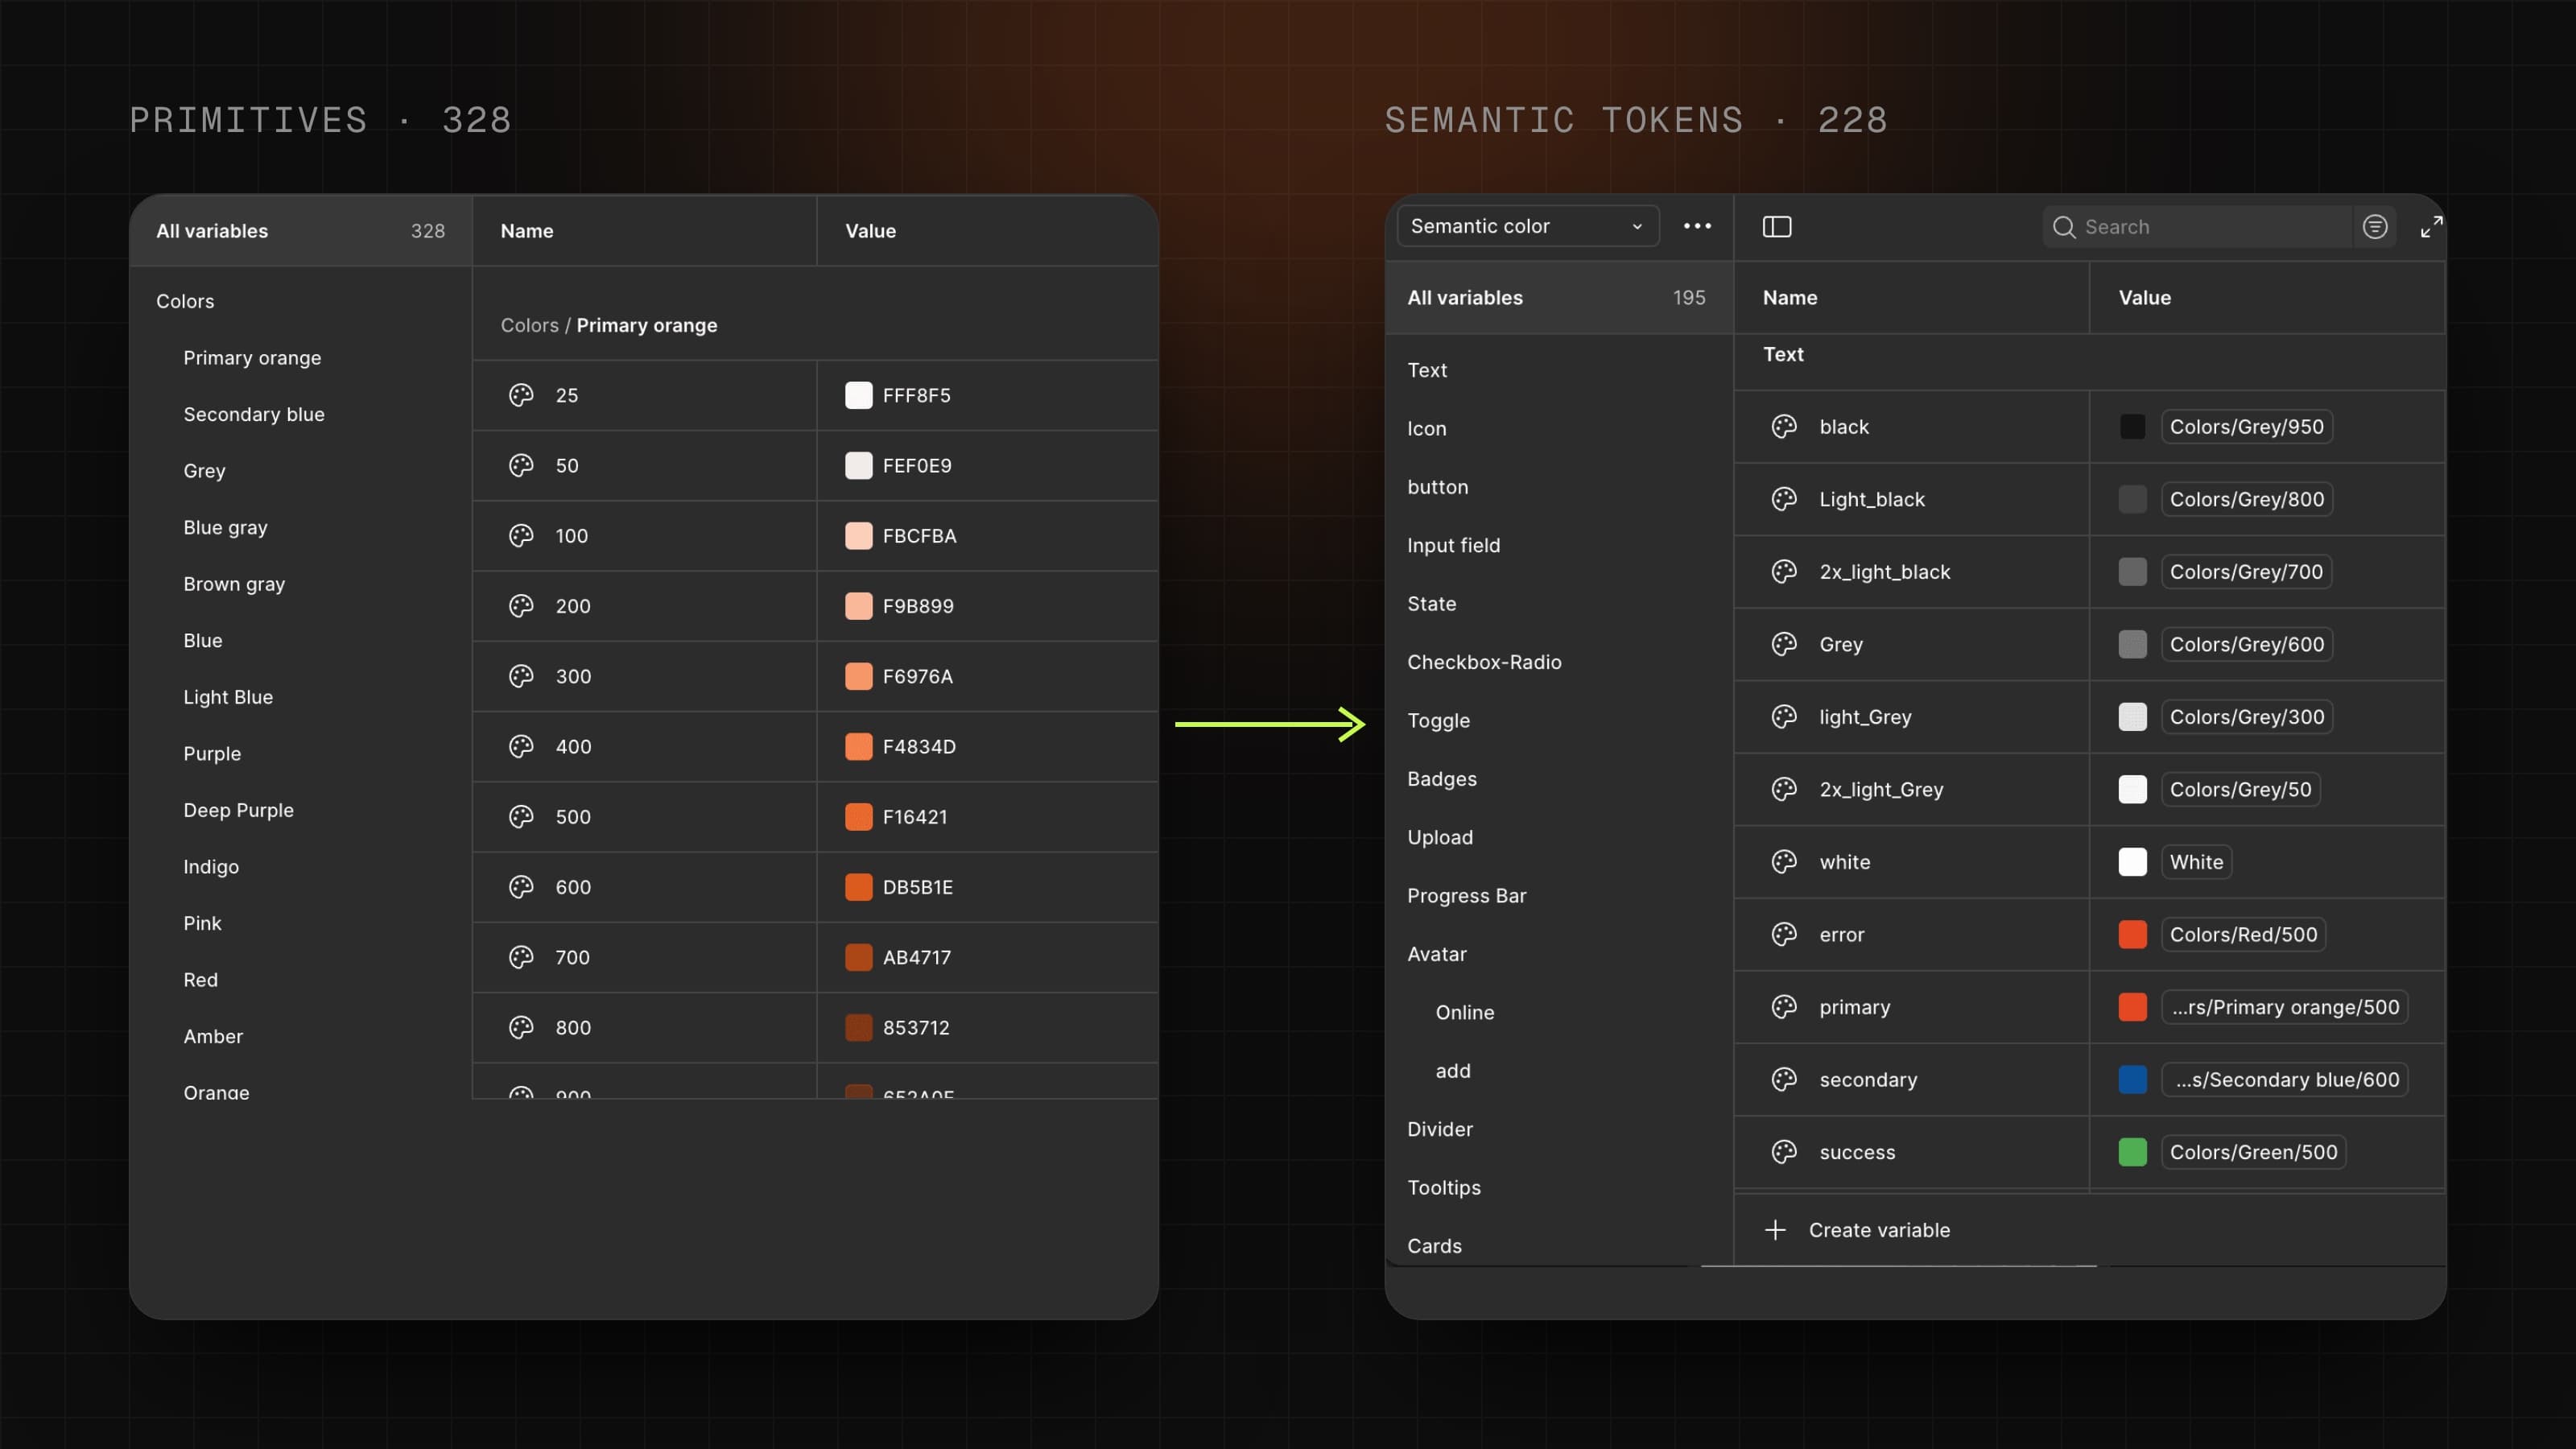Open the three-dots more options menu
Screen dimensions: 2576x1449
click(1697, 226)
